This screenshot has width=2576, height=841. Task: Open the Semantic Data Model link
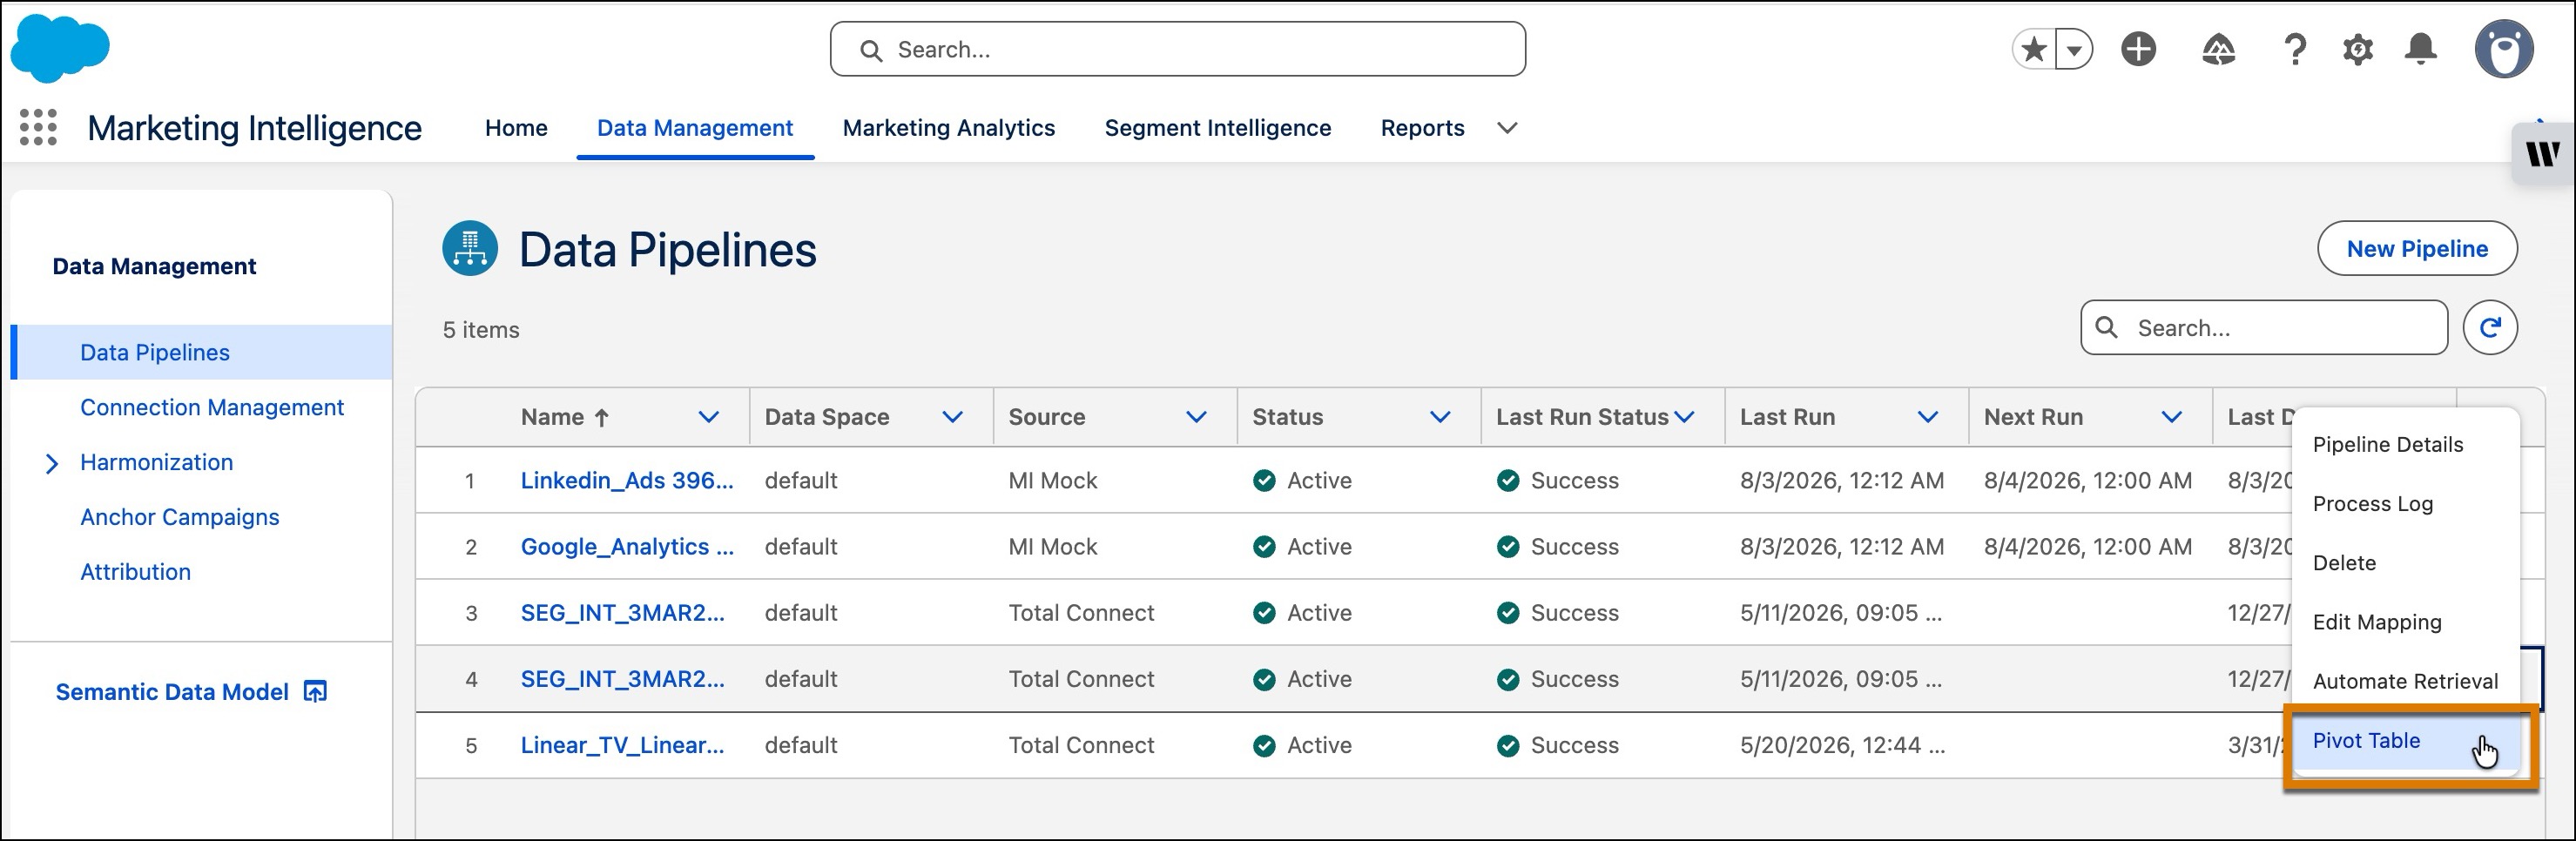172,691
